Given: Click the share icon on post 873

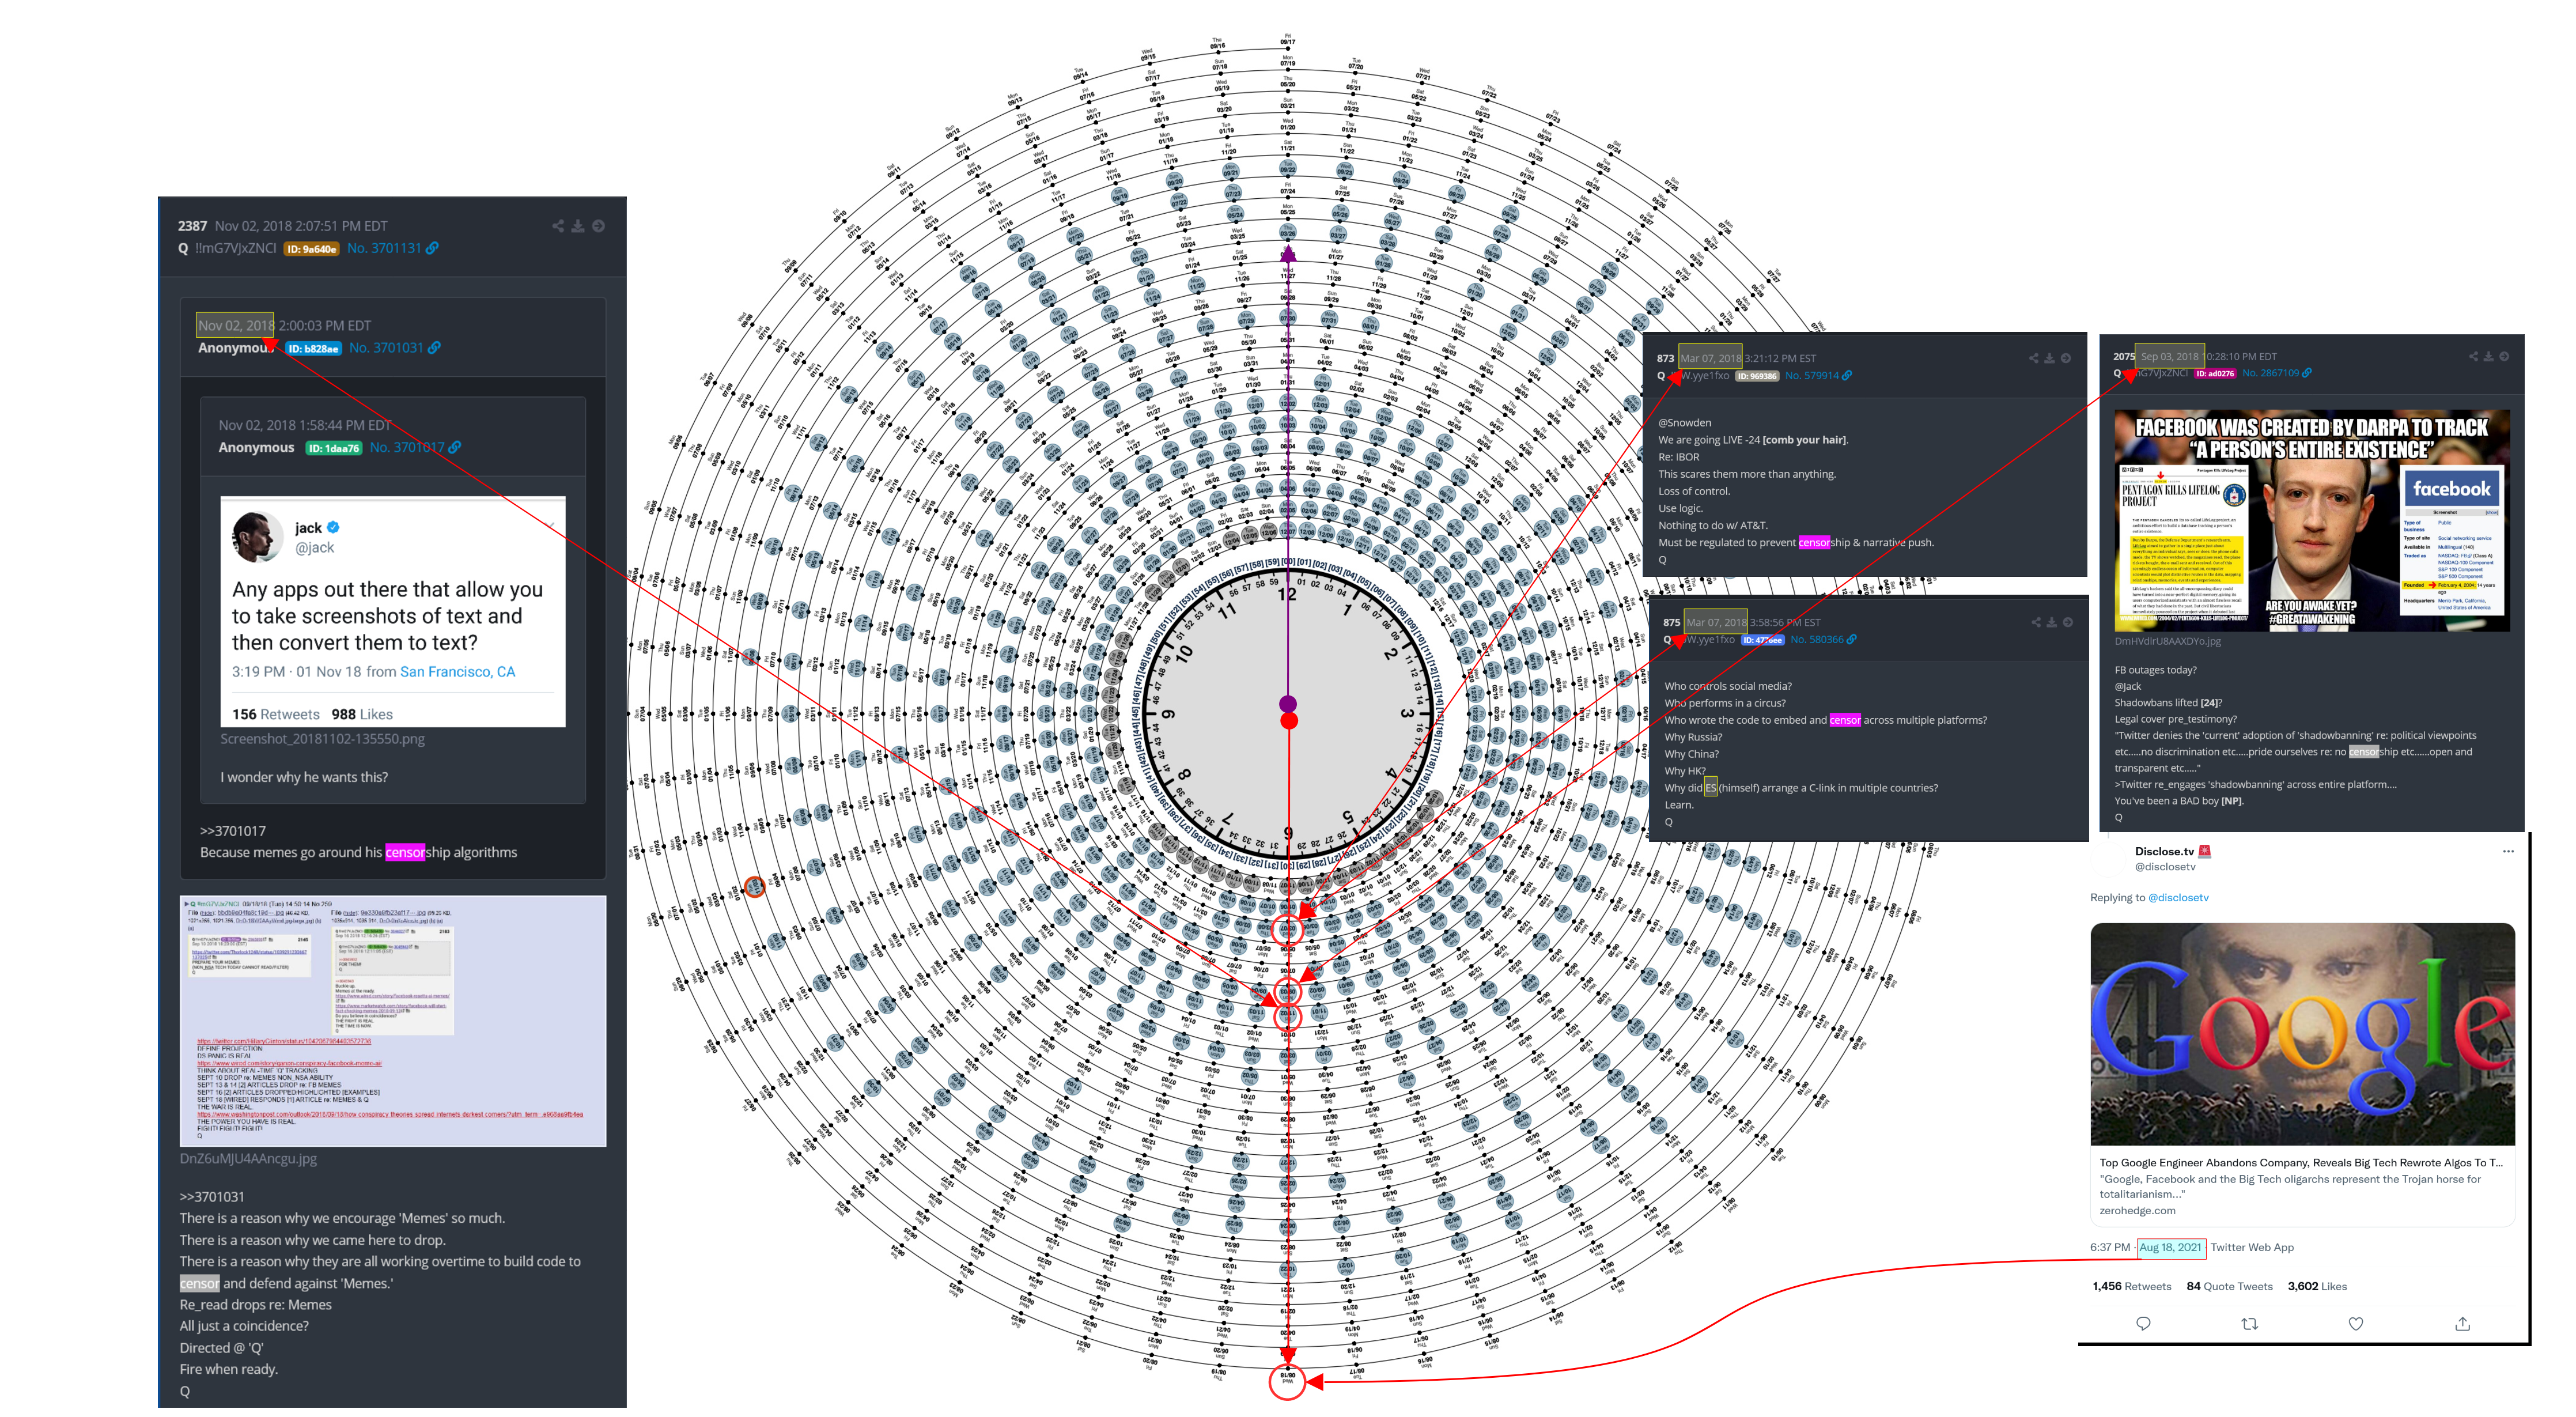Looking at the screenshot, I should (x=2033, y=358).
